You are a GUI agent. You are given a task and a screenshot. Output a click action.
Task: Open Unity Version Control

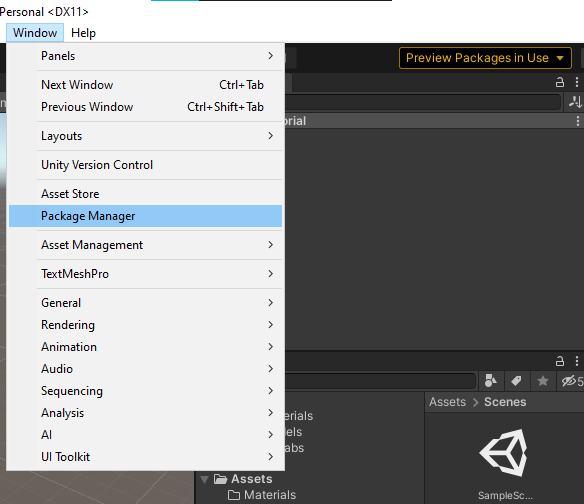(145, 165)
